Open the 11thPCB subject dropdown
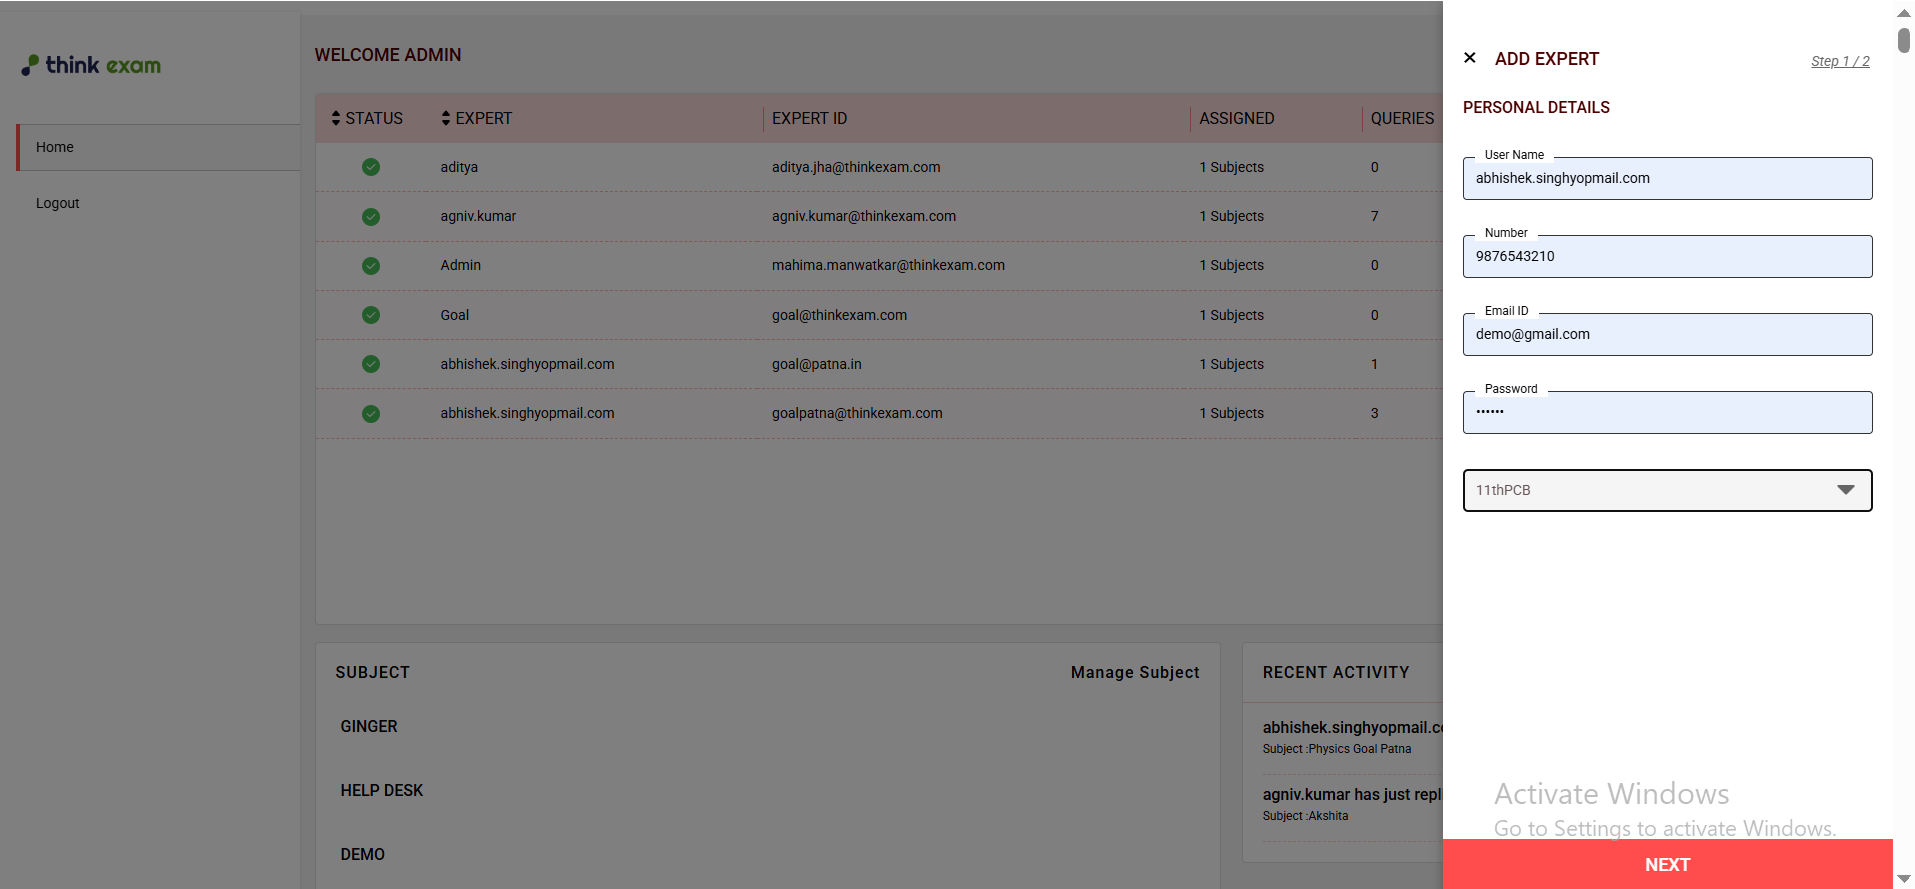The image size is (1915, 889). [1650, 490]
